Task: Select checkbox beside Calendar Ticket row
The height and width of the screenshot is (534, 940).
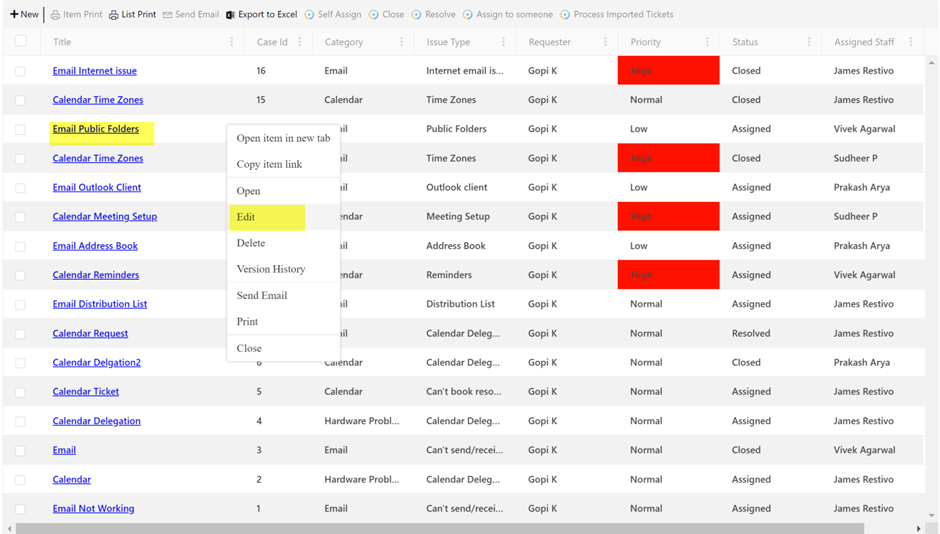Action: pos(21,392)
